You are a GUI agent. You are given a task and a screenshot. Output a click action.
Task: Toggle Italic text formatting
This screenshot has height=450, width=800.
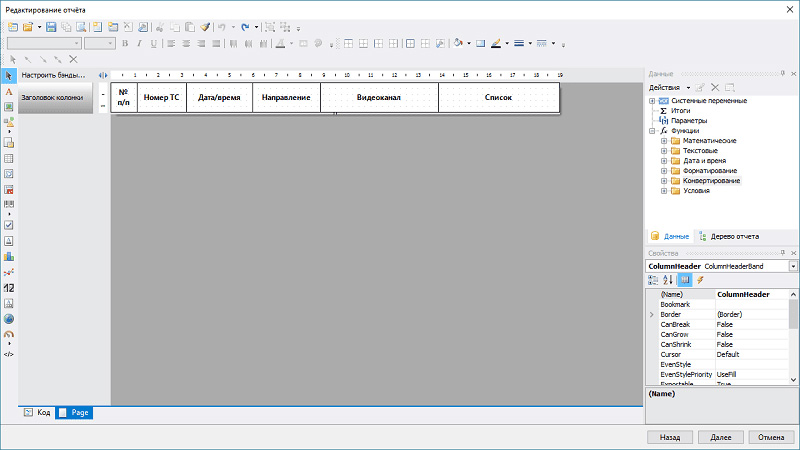tap(139, 44)
